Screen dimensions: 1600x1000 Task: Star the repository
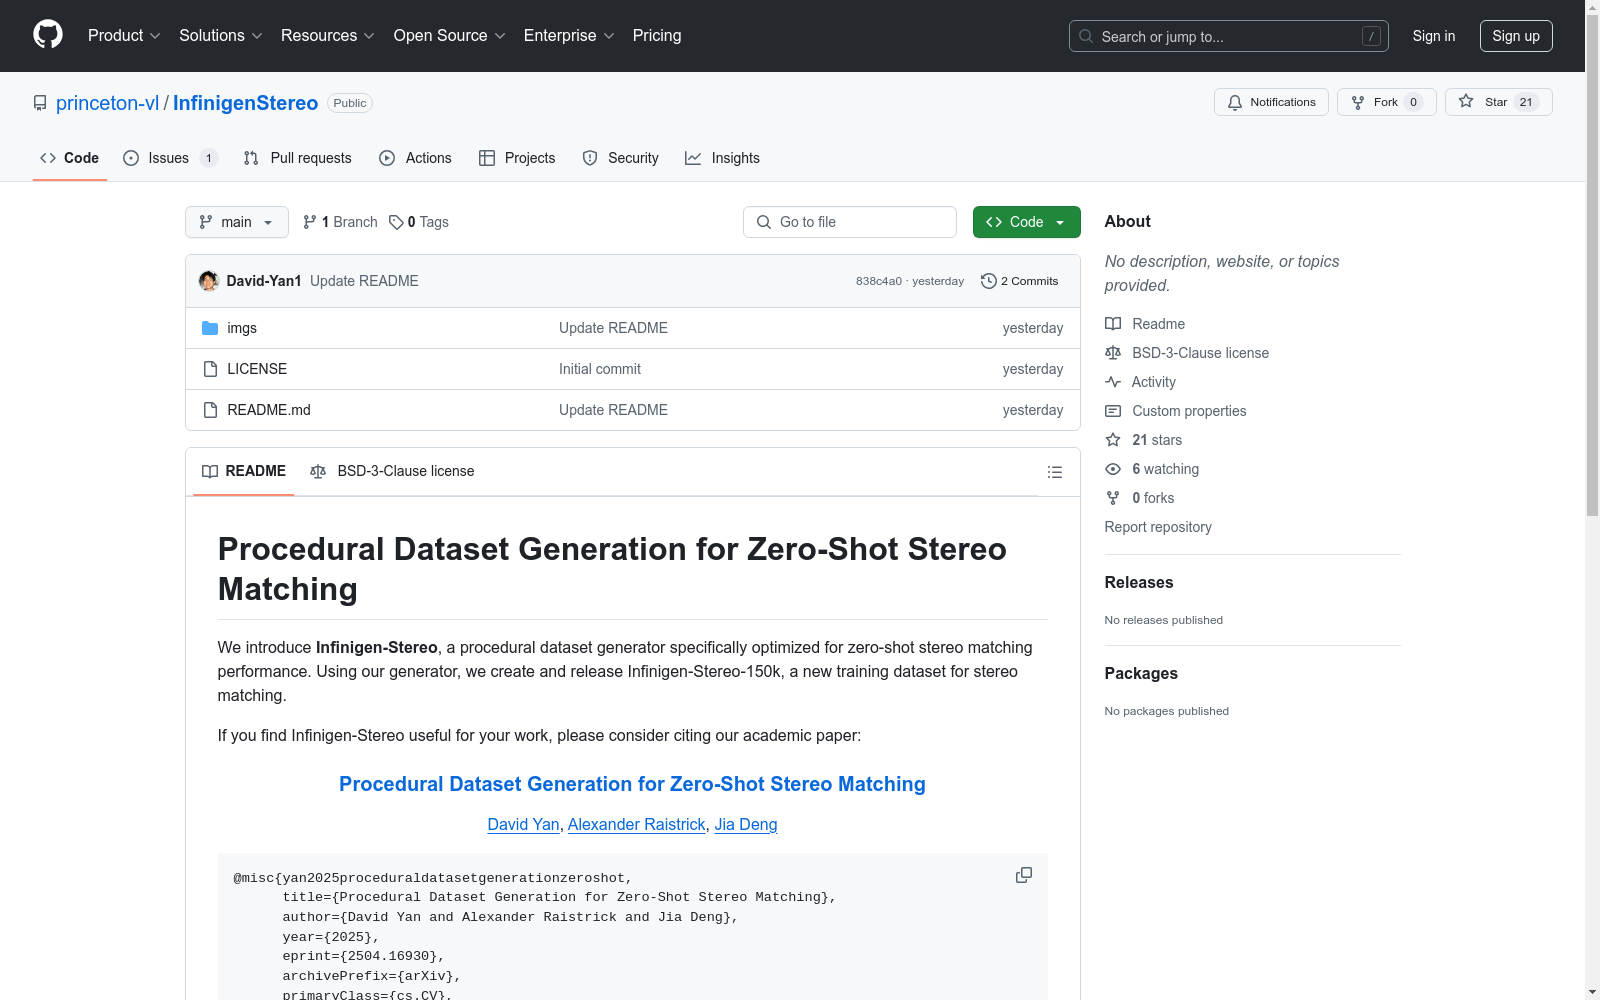(1498, 102)
